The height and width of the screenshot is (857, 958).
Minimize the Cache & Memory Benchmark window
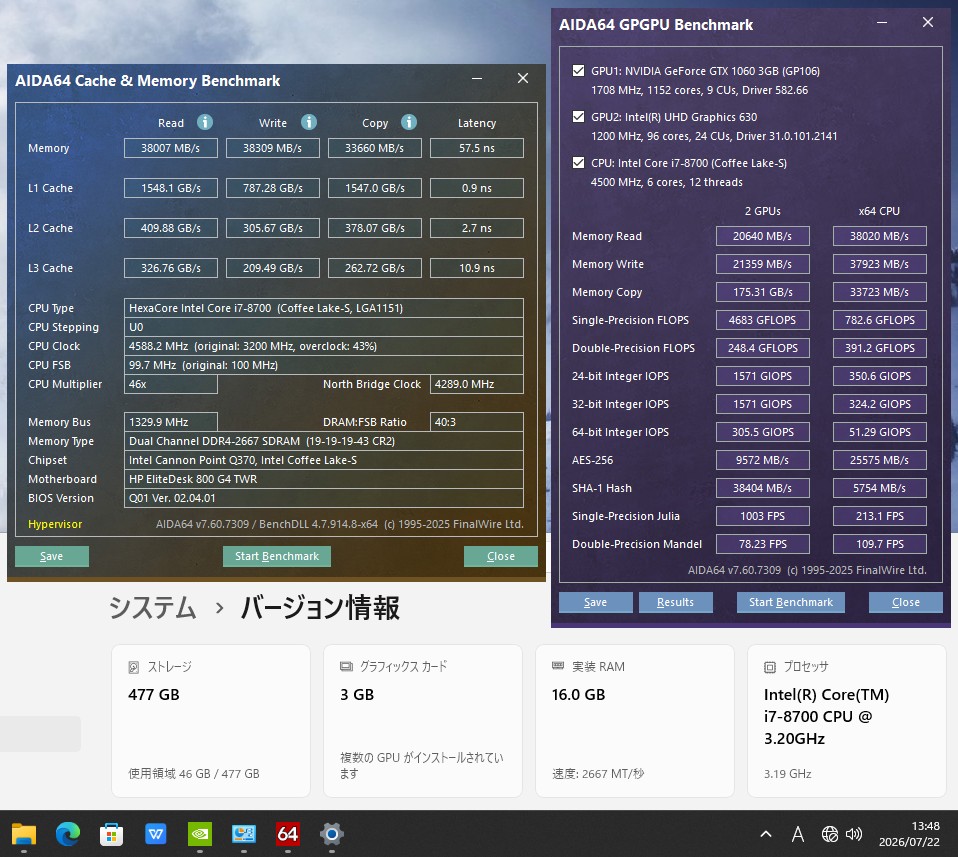[x=477, y=79]
